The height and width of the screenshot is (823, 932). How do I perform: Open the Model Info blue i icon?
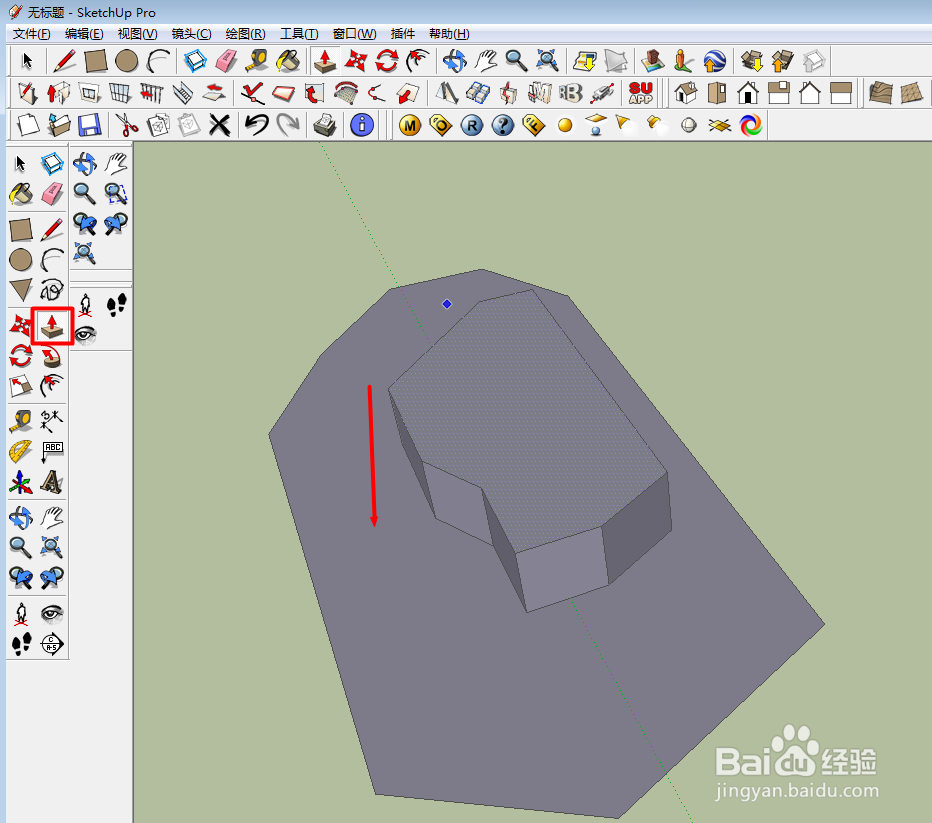click(x=362, y=125)
